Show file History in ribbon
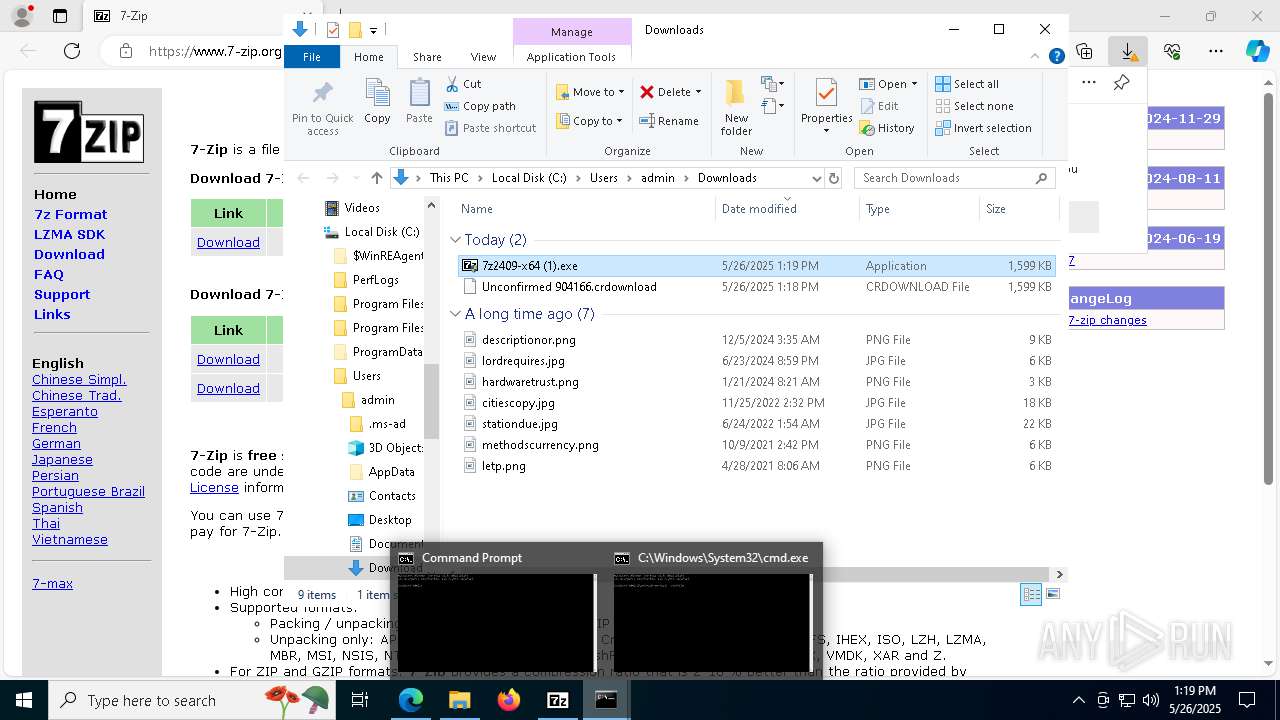Screen dimensions: 1280x720 pyautogui.click(x=886, y=128)
